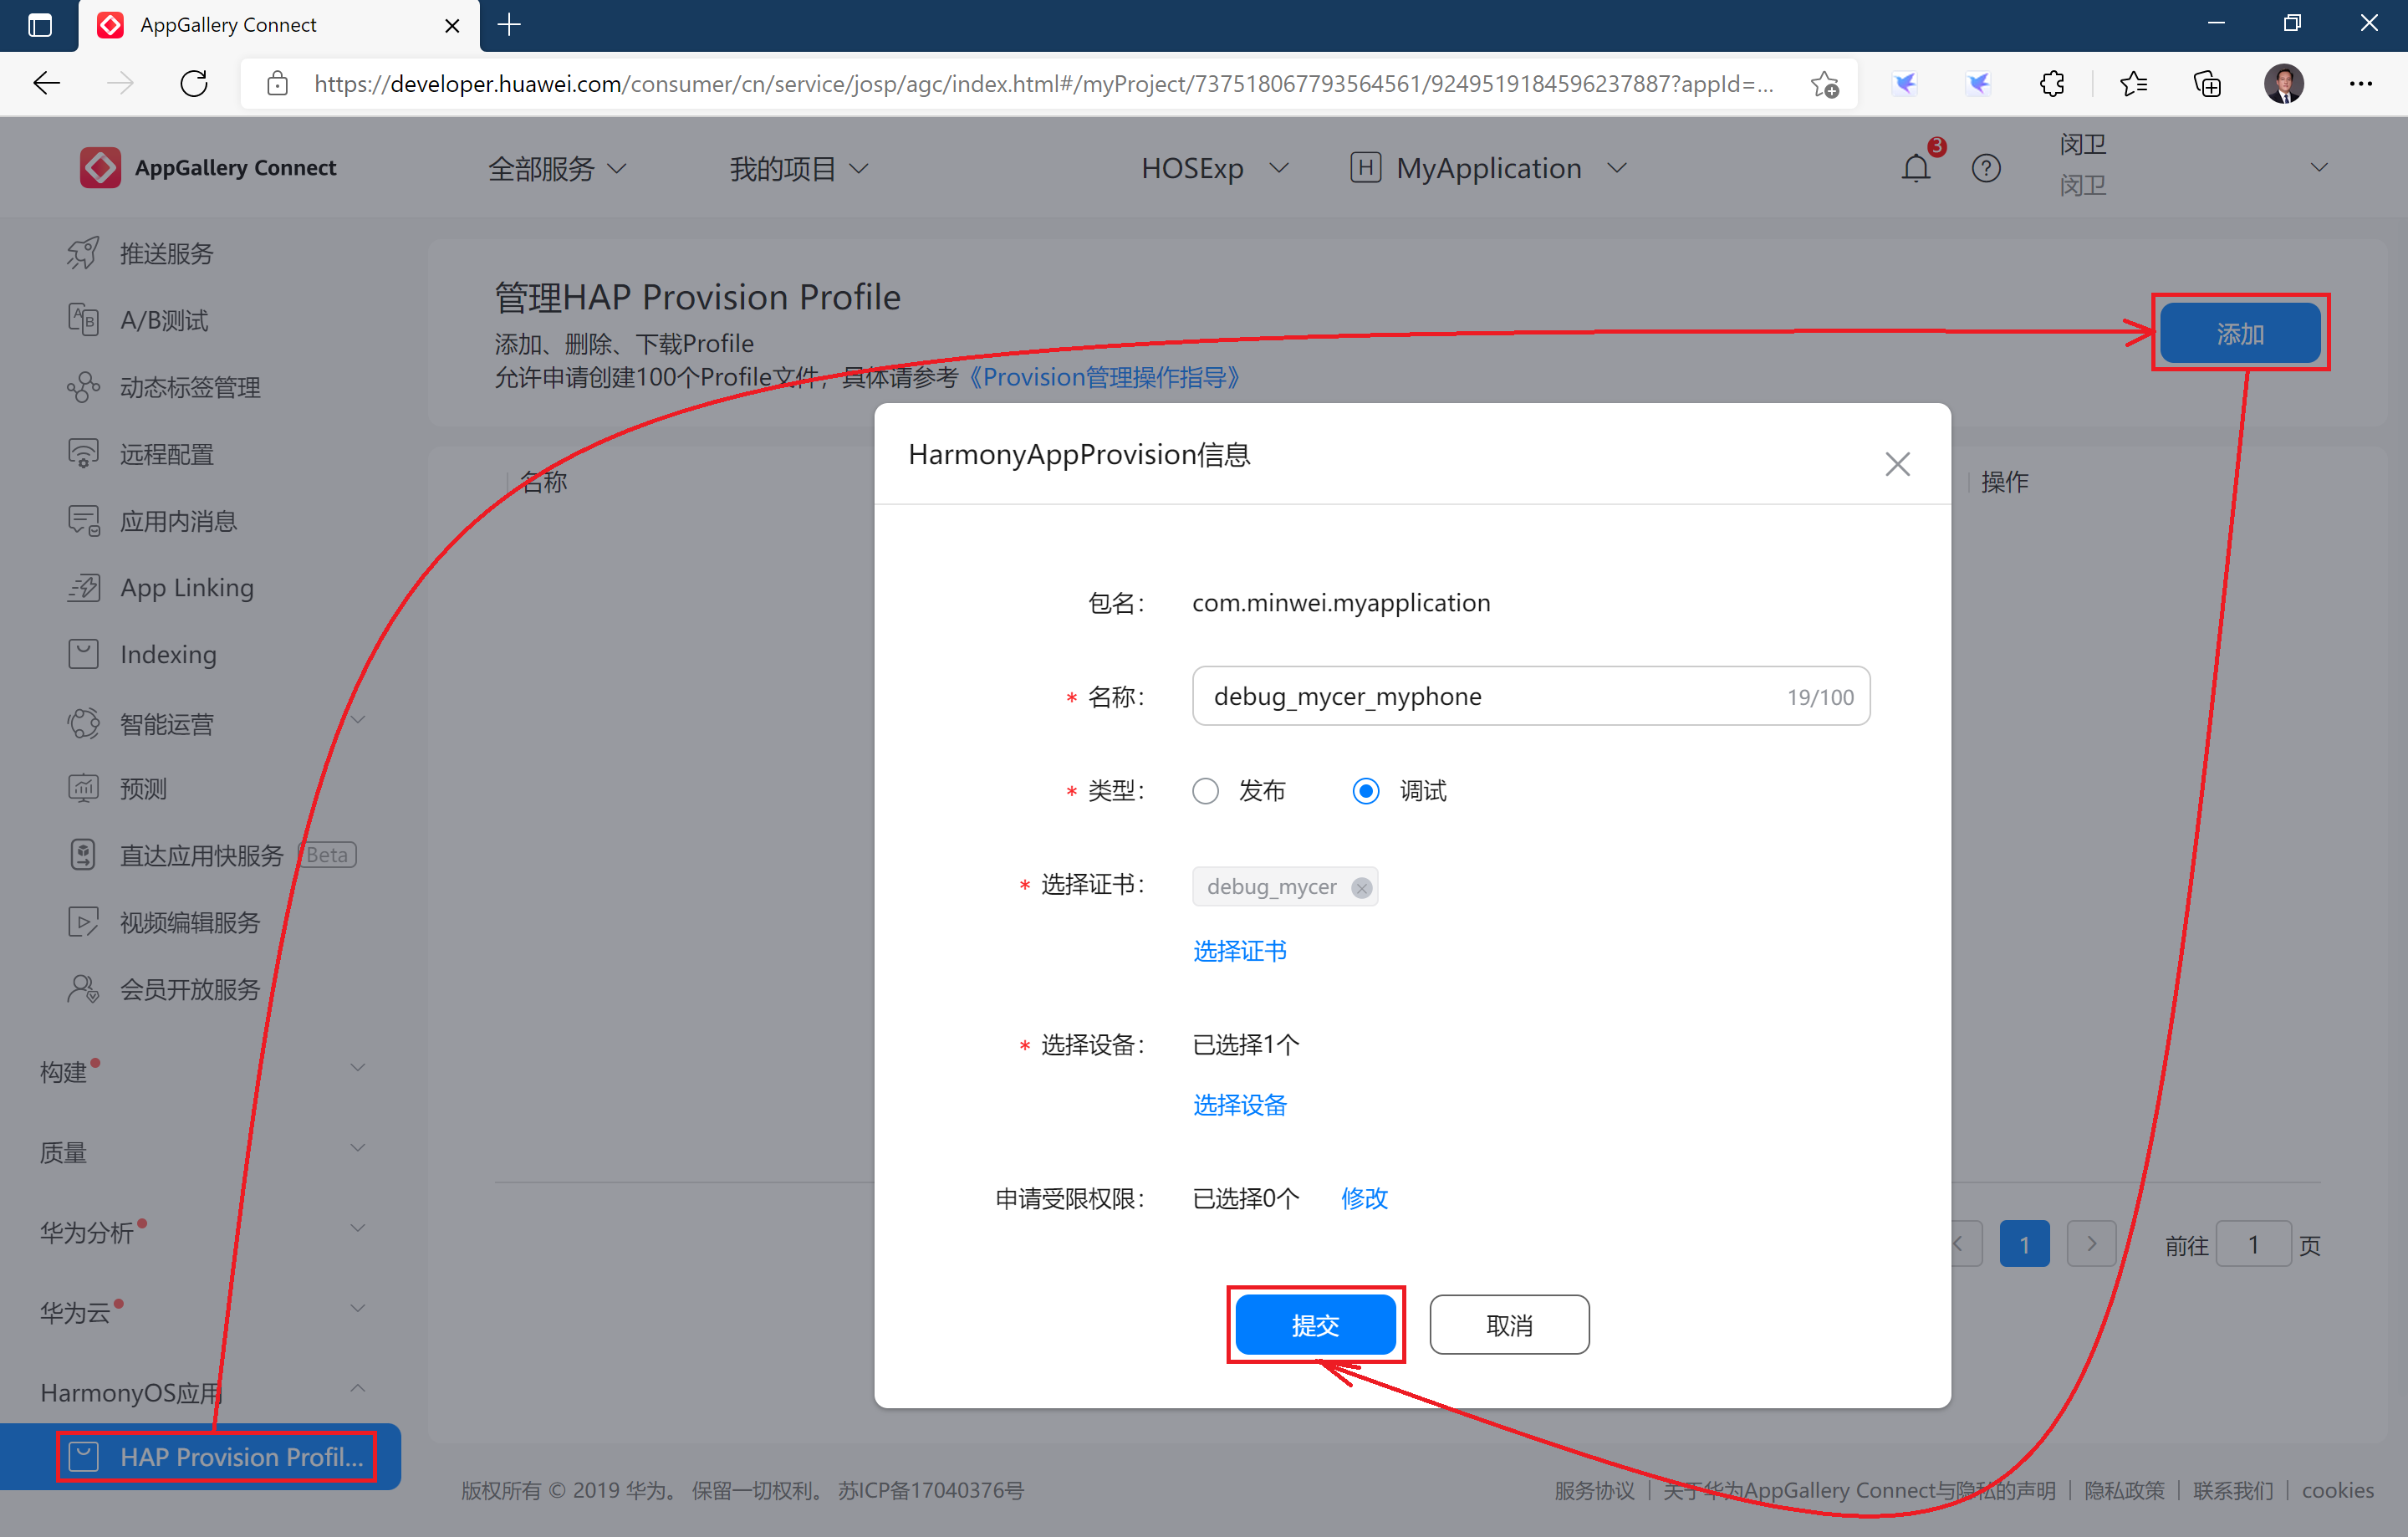2408x1537 pixels.
Task: Click the HAP Provision Profile sidebar icon
Action: pos(83,1456)
